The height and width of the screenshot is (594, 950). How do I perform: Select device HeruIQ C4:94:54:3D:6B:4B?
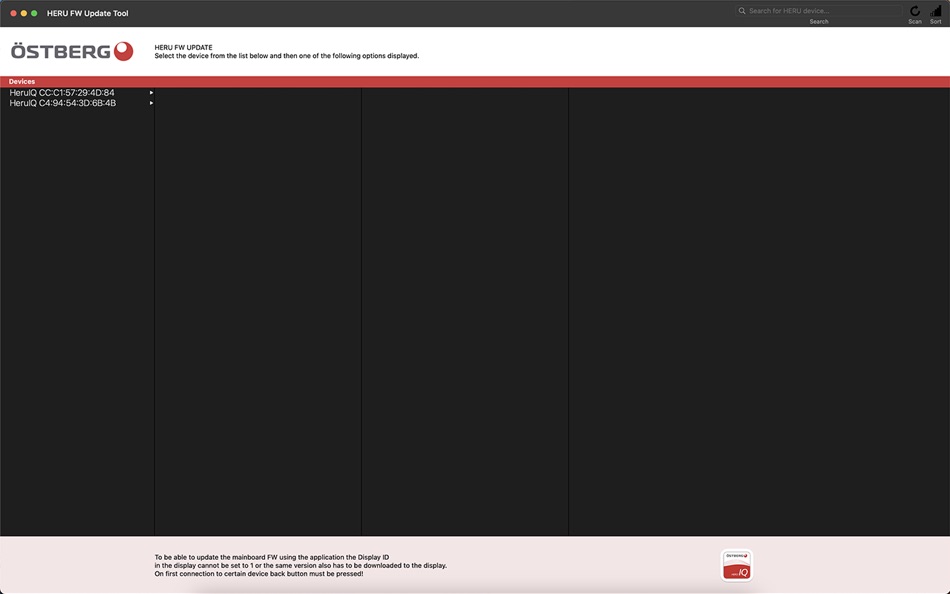tap(78, 103)
